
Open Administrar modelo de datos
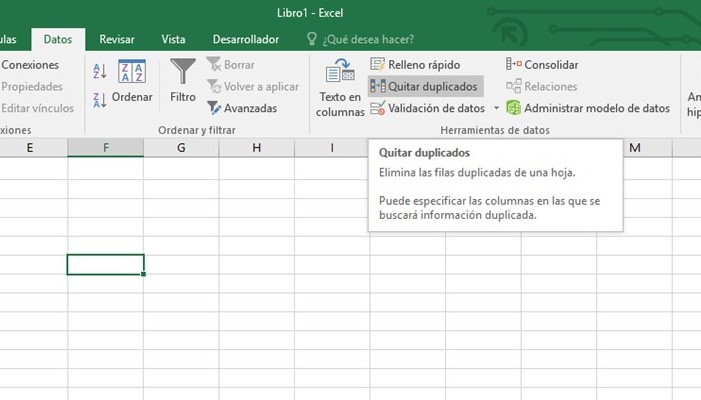pos(588,108)
